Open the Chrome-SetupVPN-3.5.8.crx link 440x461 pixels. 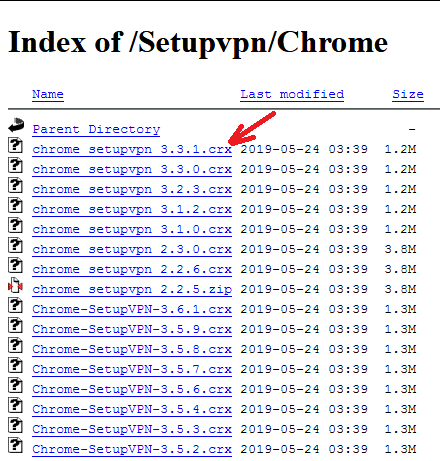[132, 350]
